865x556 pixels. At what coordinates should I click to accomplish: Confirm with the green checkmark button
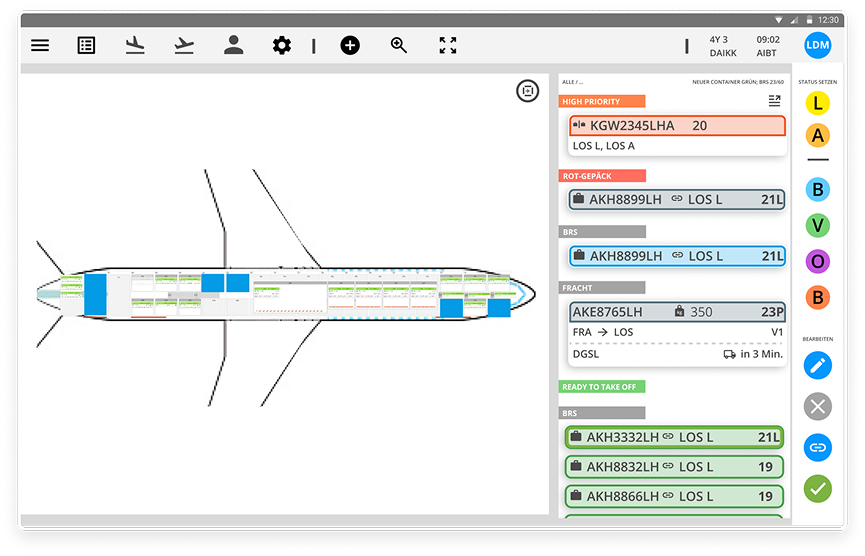click(818, 489)
